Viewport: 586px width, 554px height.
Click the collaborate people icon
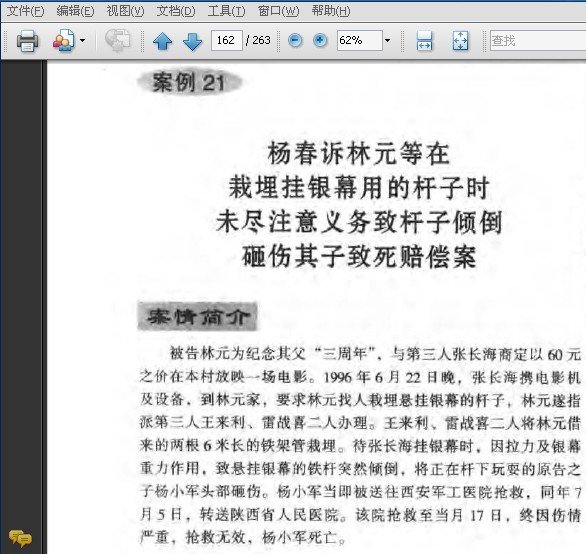(x=64, y=40)
